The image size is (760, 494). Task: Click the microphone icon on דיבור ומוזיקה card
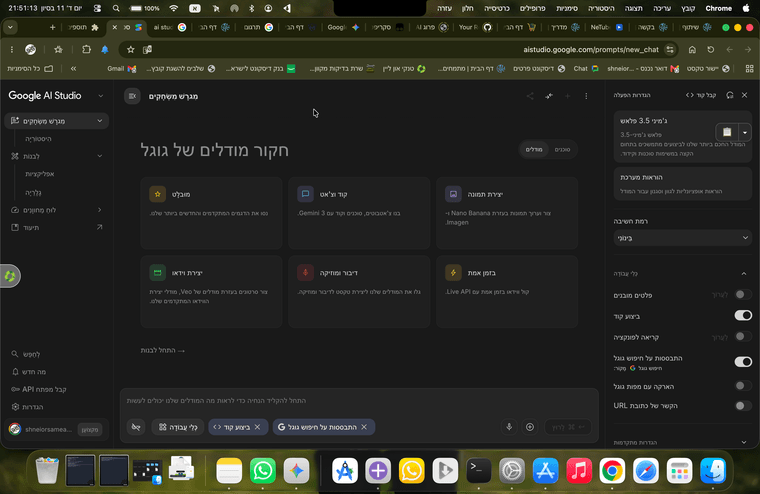point(305,272)
